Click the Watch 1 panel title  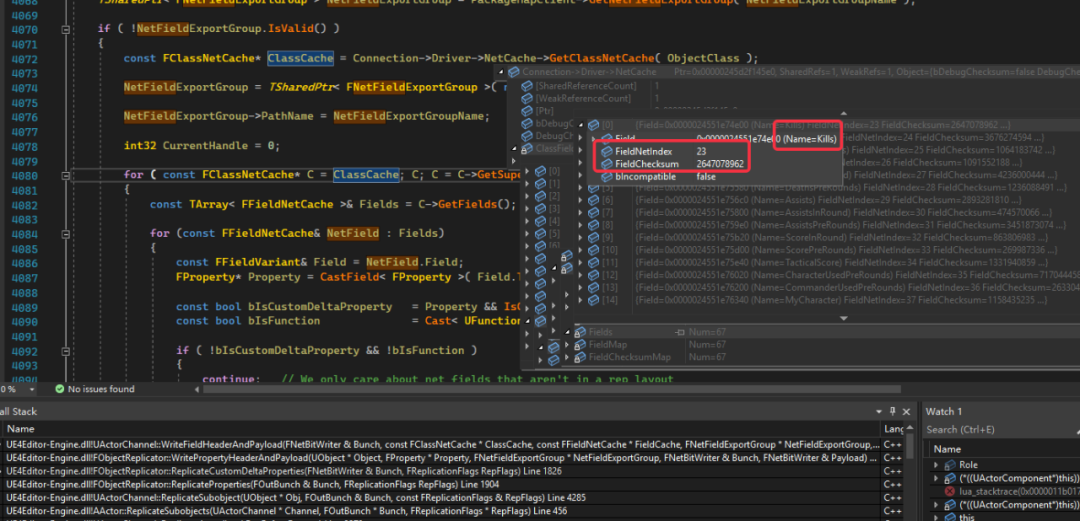pyautogui.click(x=943, y=411)
